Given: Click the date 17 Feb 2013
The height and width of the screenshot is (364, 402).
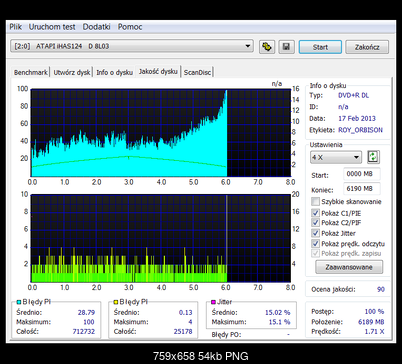Looking at the screenshot, I should tap(357, 118).
